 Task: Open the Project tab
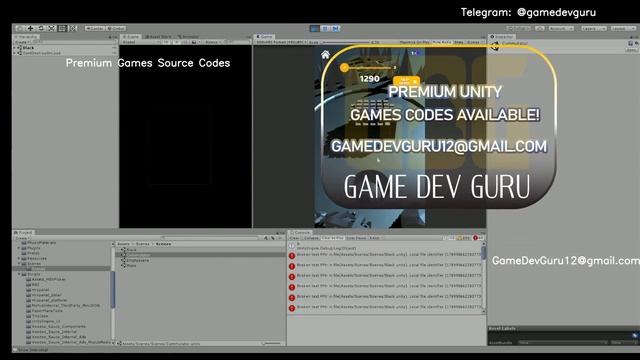point(23,233)
